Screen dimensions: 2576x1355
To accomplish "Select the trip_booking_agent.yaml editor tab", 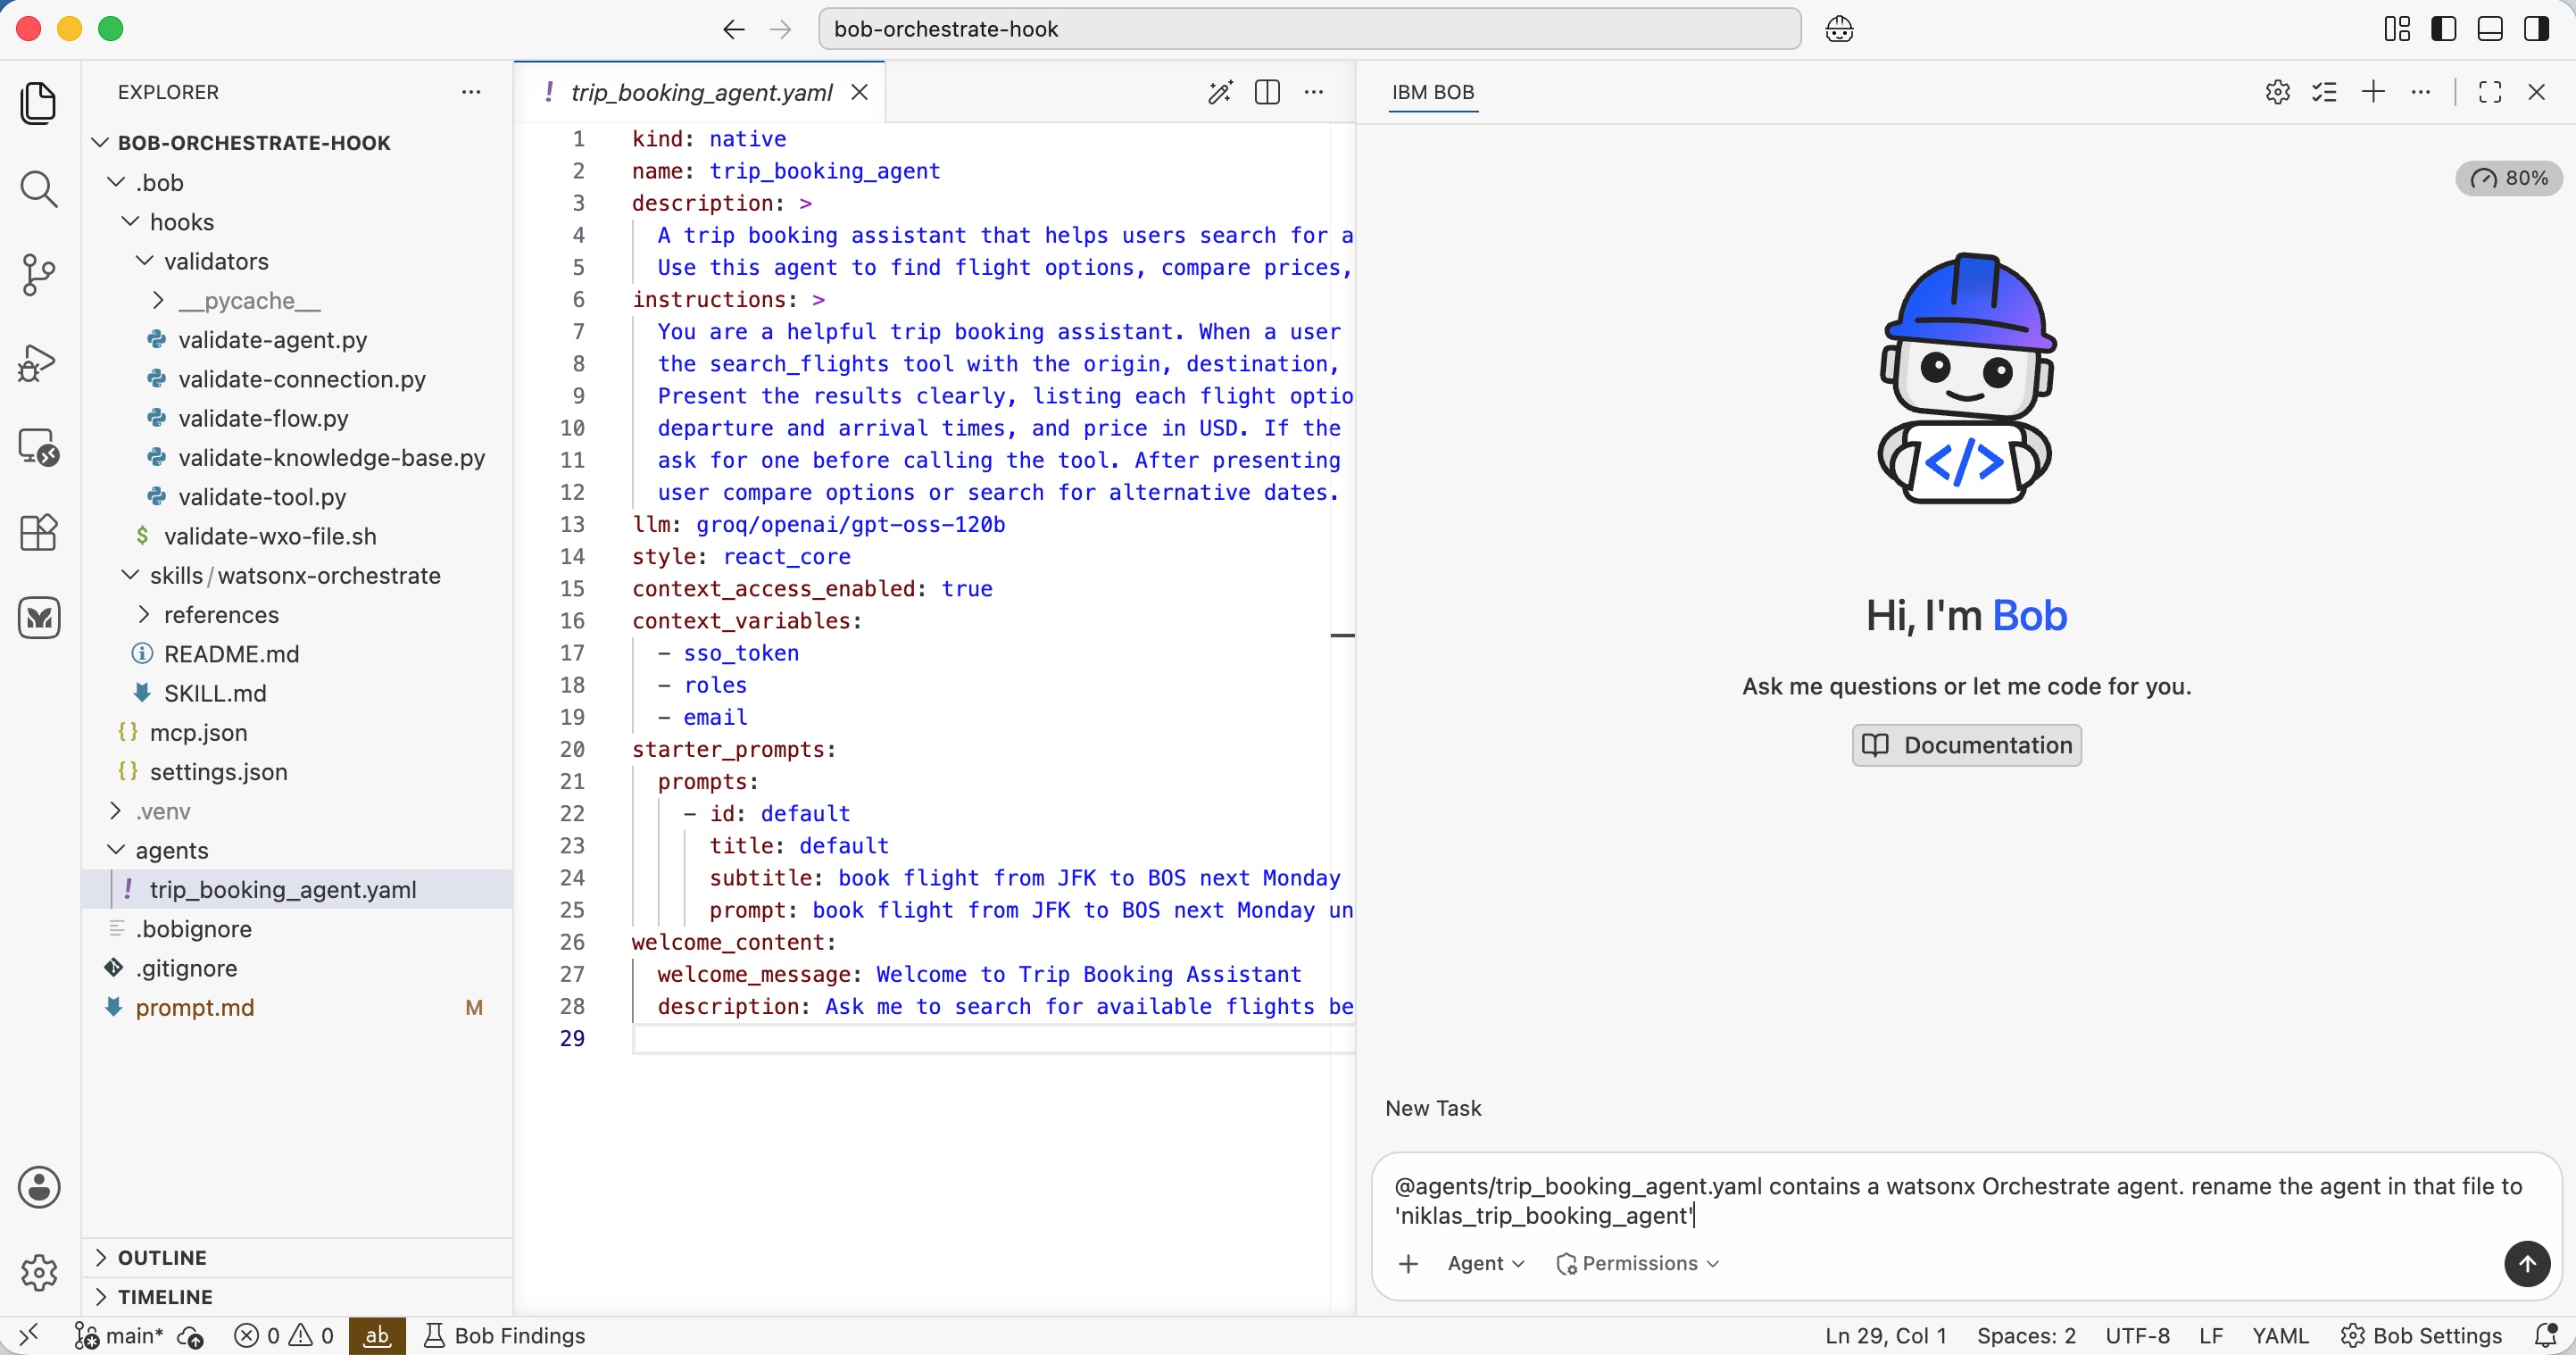I will click(701, 92).
